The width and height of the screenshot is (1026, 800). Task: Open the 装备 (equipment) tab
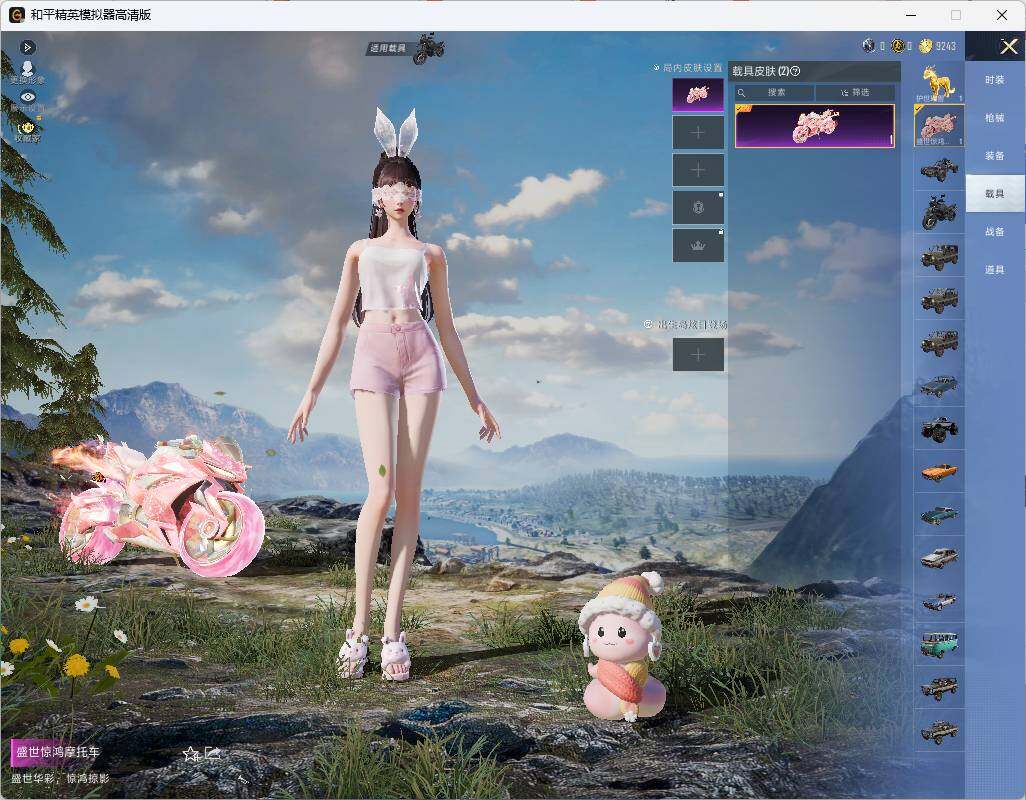(995, 156)
